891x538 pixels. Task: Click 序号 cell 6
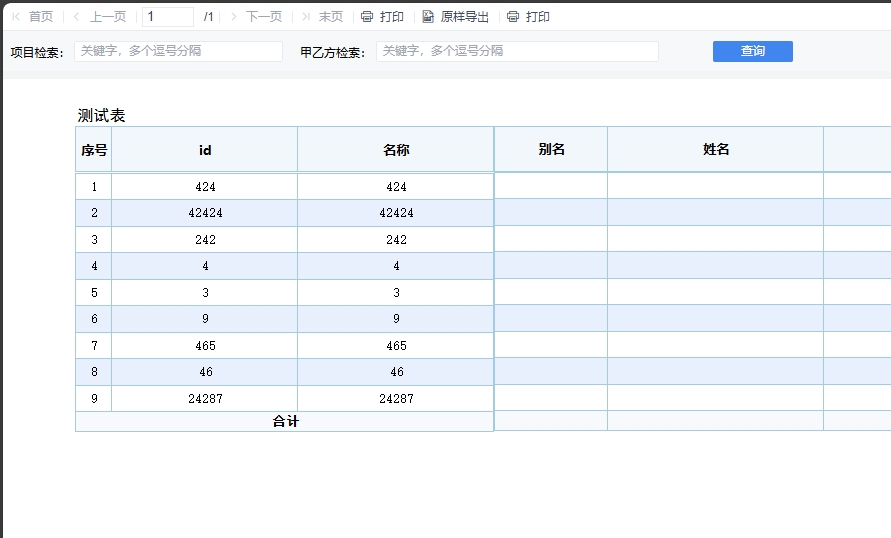tap(94, 319)
